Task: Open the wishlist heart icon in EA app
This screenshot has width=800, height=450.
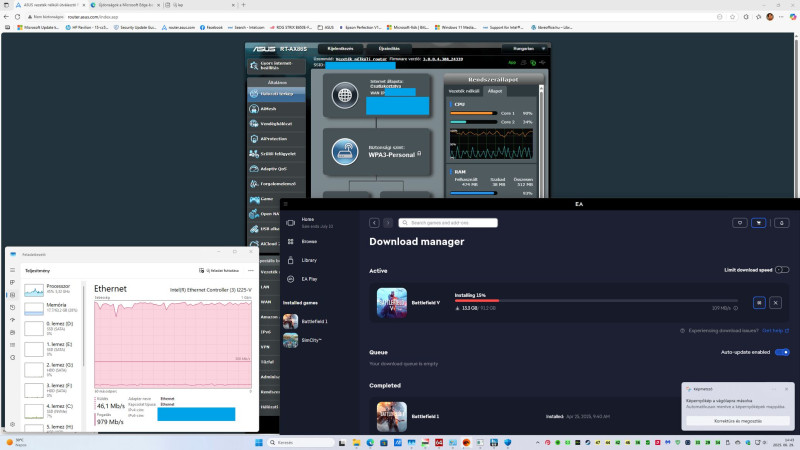Action: tap(740, 223)
